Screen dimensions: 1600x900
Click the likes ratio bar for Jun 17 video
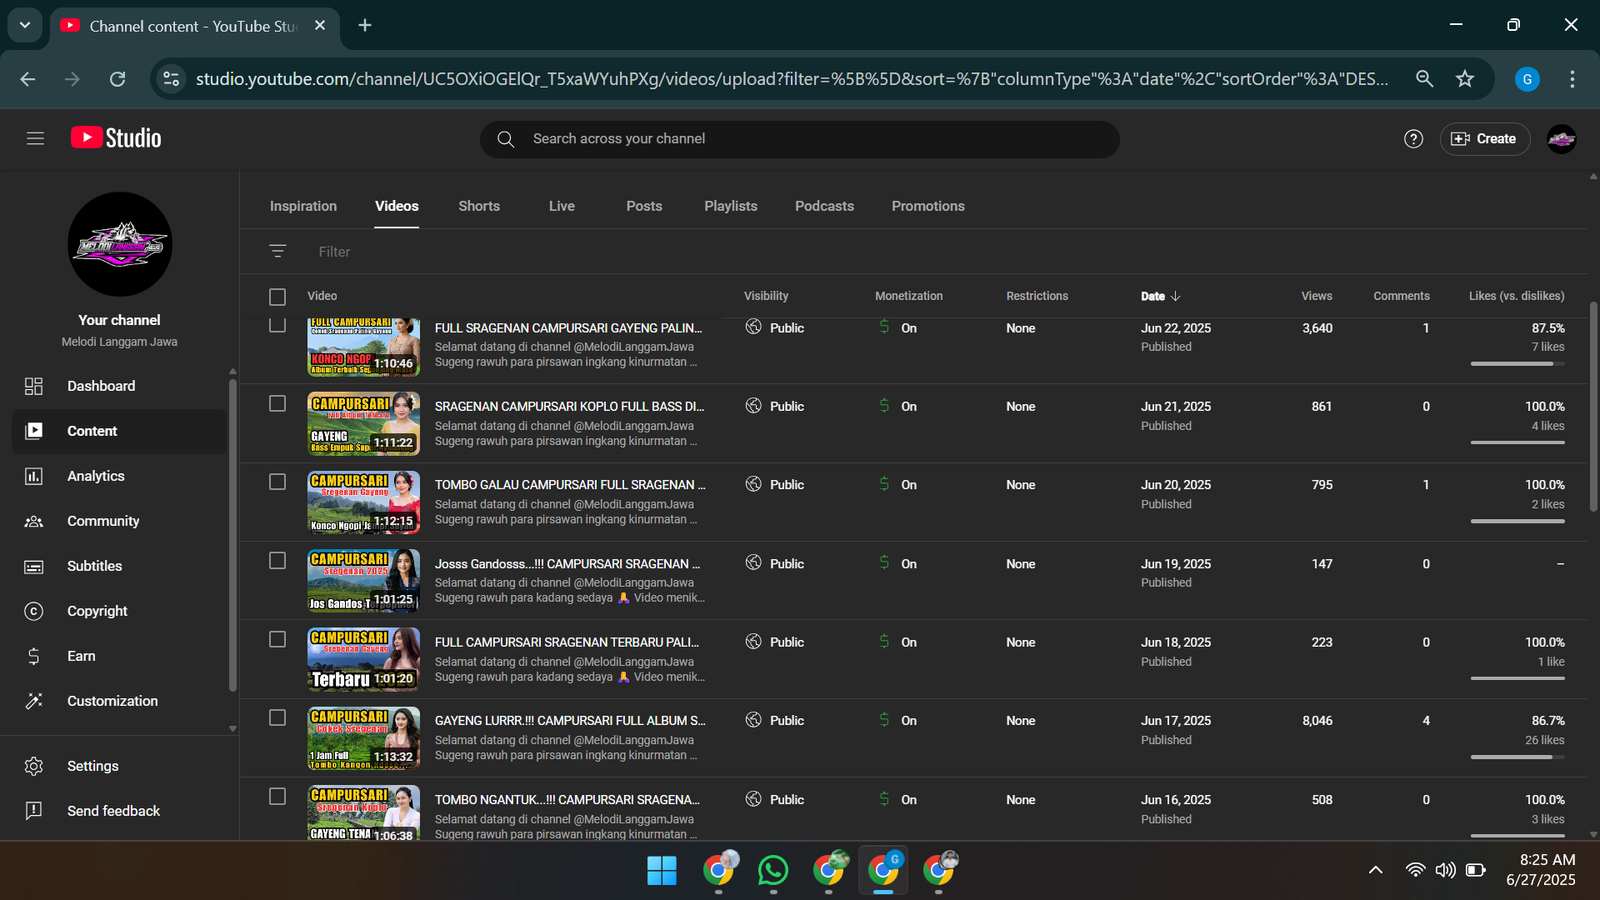(1517, 757)
